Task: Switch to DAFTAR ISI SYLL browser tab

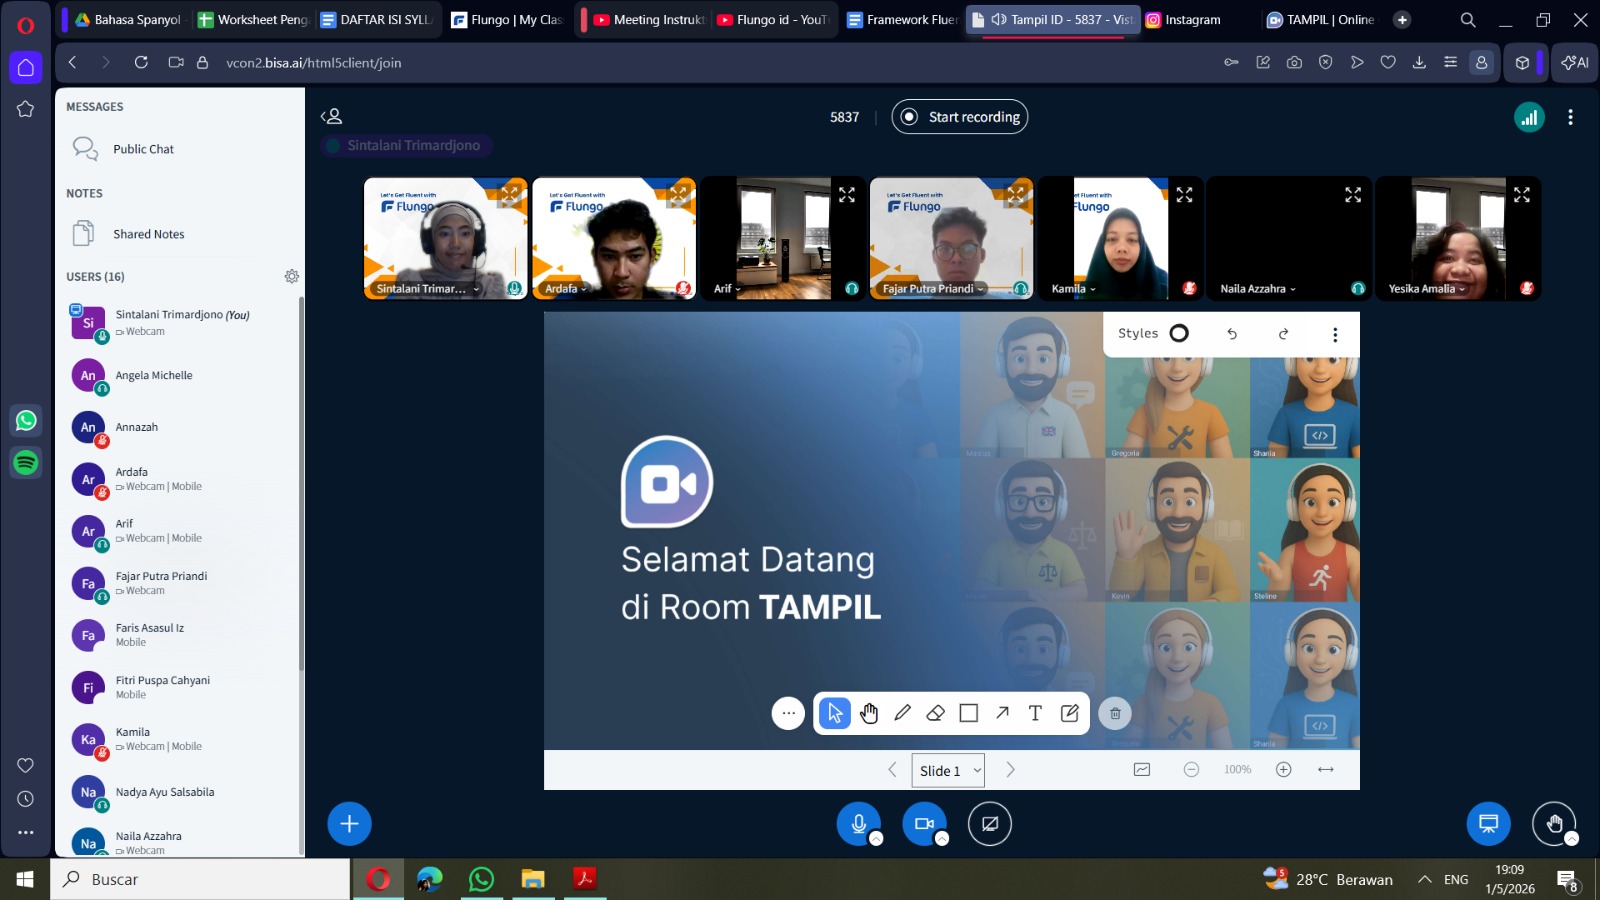Action: 376,19
